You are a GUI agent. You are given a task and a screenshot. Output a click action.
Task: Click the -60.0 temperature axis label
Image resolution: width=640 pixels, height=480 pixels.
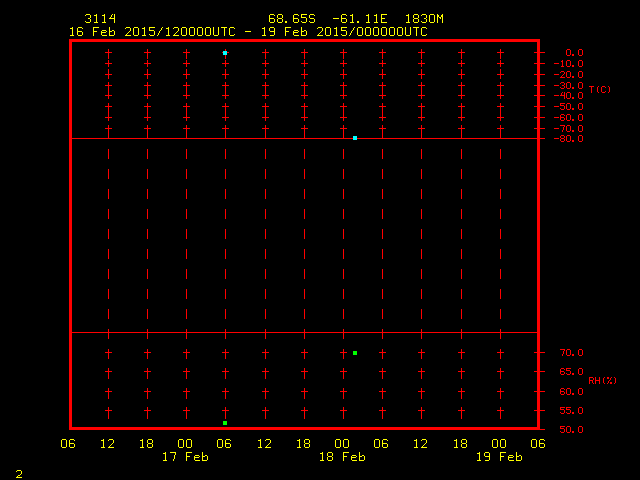click(x=569, y=118)
